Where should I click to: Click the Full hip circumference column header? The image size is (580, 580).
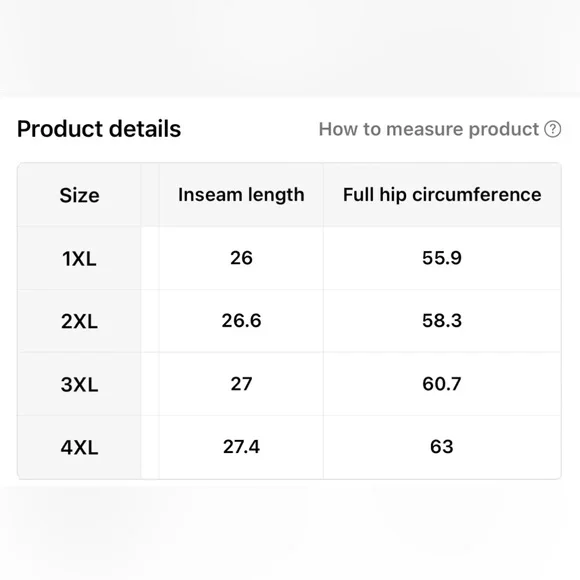tap(442, 195)
